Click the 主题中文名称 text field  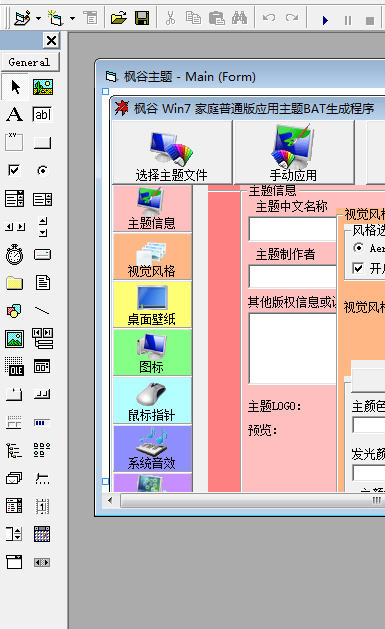292,229
